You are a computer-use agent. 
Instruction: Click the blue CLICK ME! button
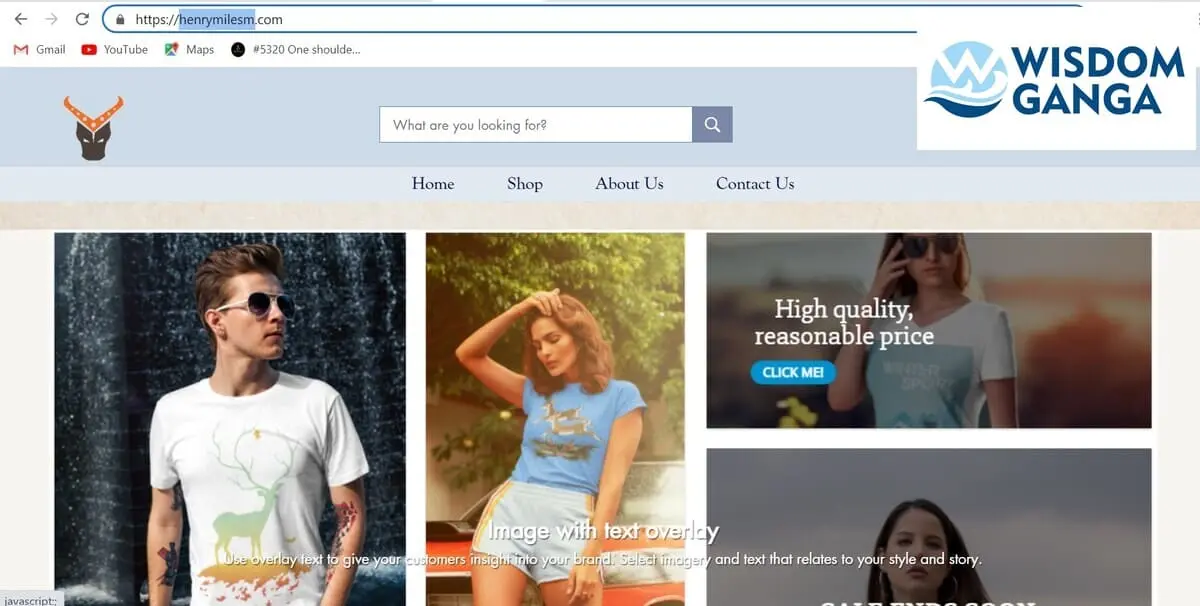click(x=793, y=372)
